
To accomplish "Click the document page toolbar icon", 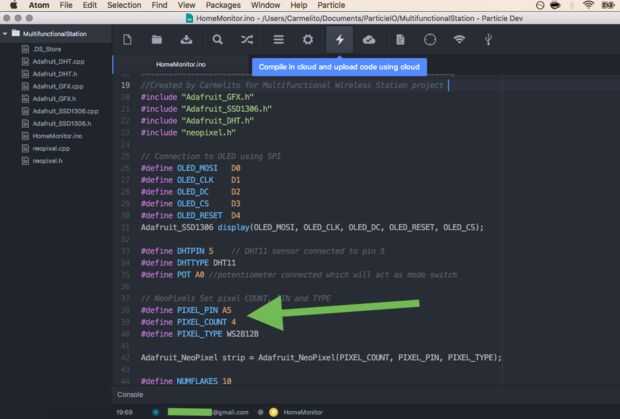I will (400, 40).
